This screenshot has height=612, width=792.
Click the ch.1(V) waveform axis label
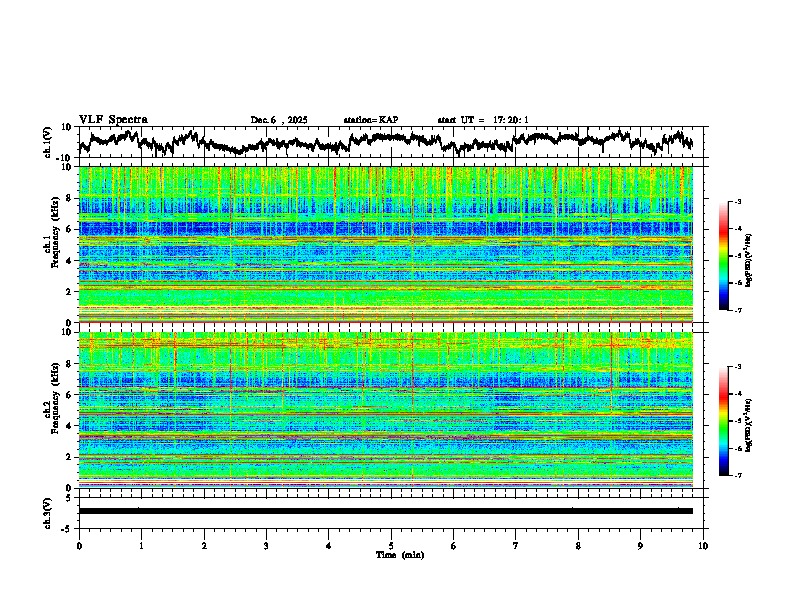[x=48, y=143]
